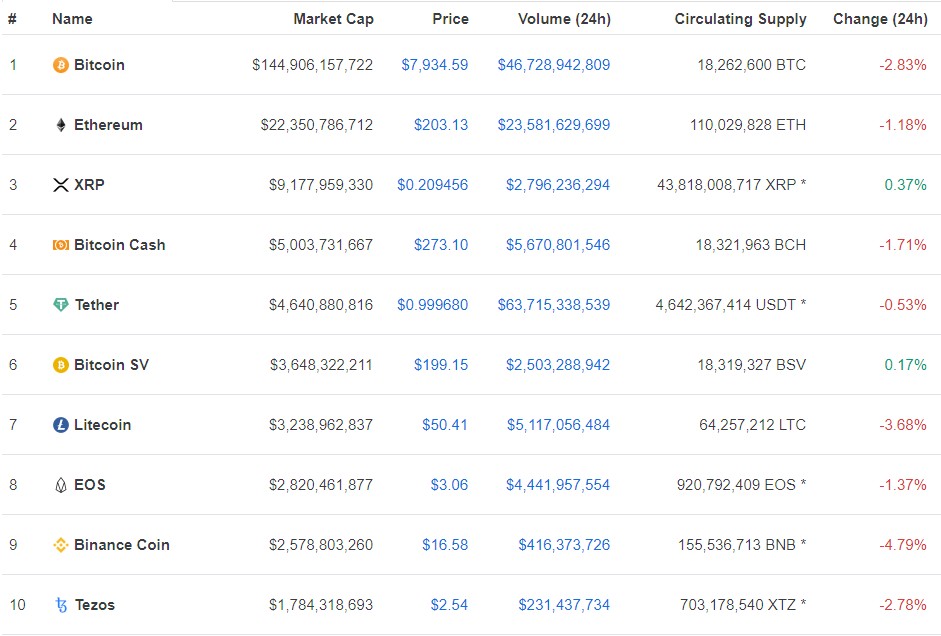Click Litecoin volume $5,117,056,484
The width and height of the screenshot is (941, 636).
(558, 425)
